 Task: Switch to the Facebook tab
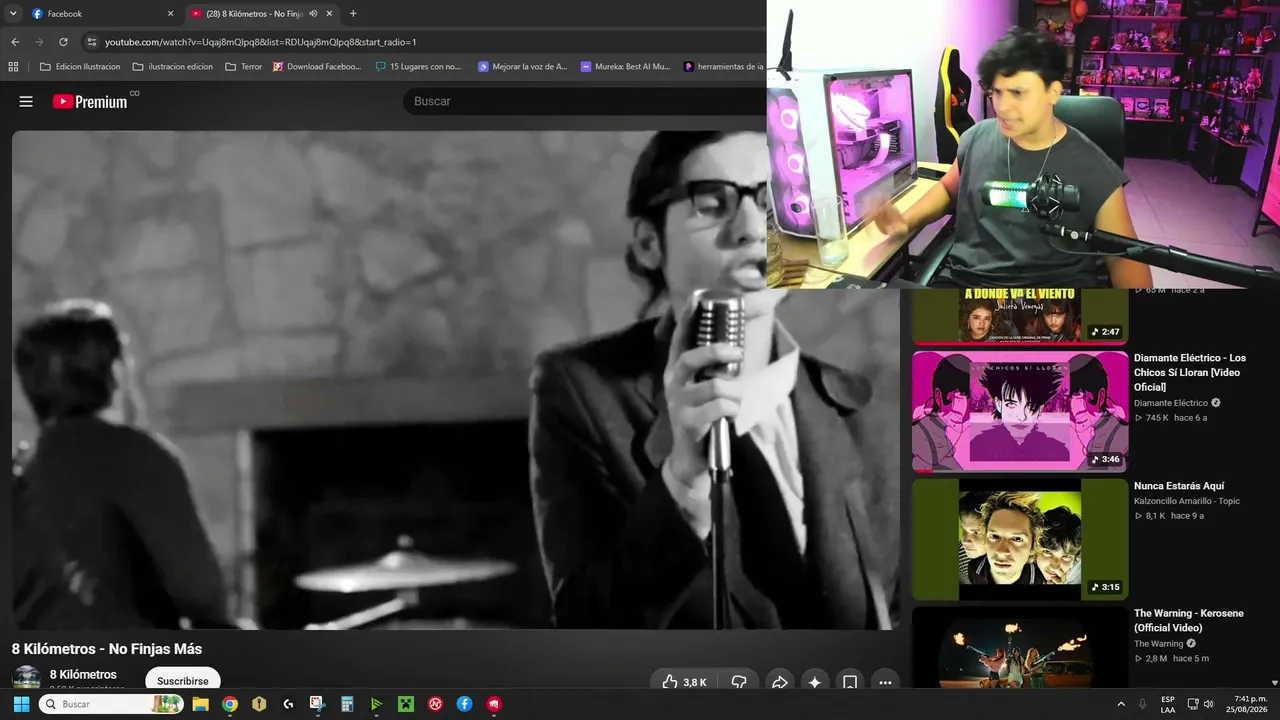click(102, 14)
